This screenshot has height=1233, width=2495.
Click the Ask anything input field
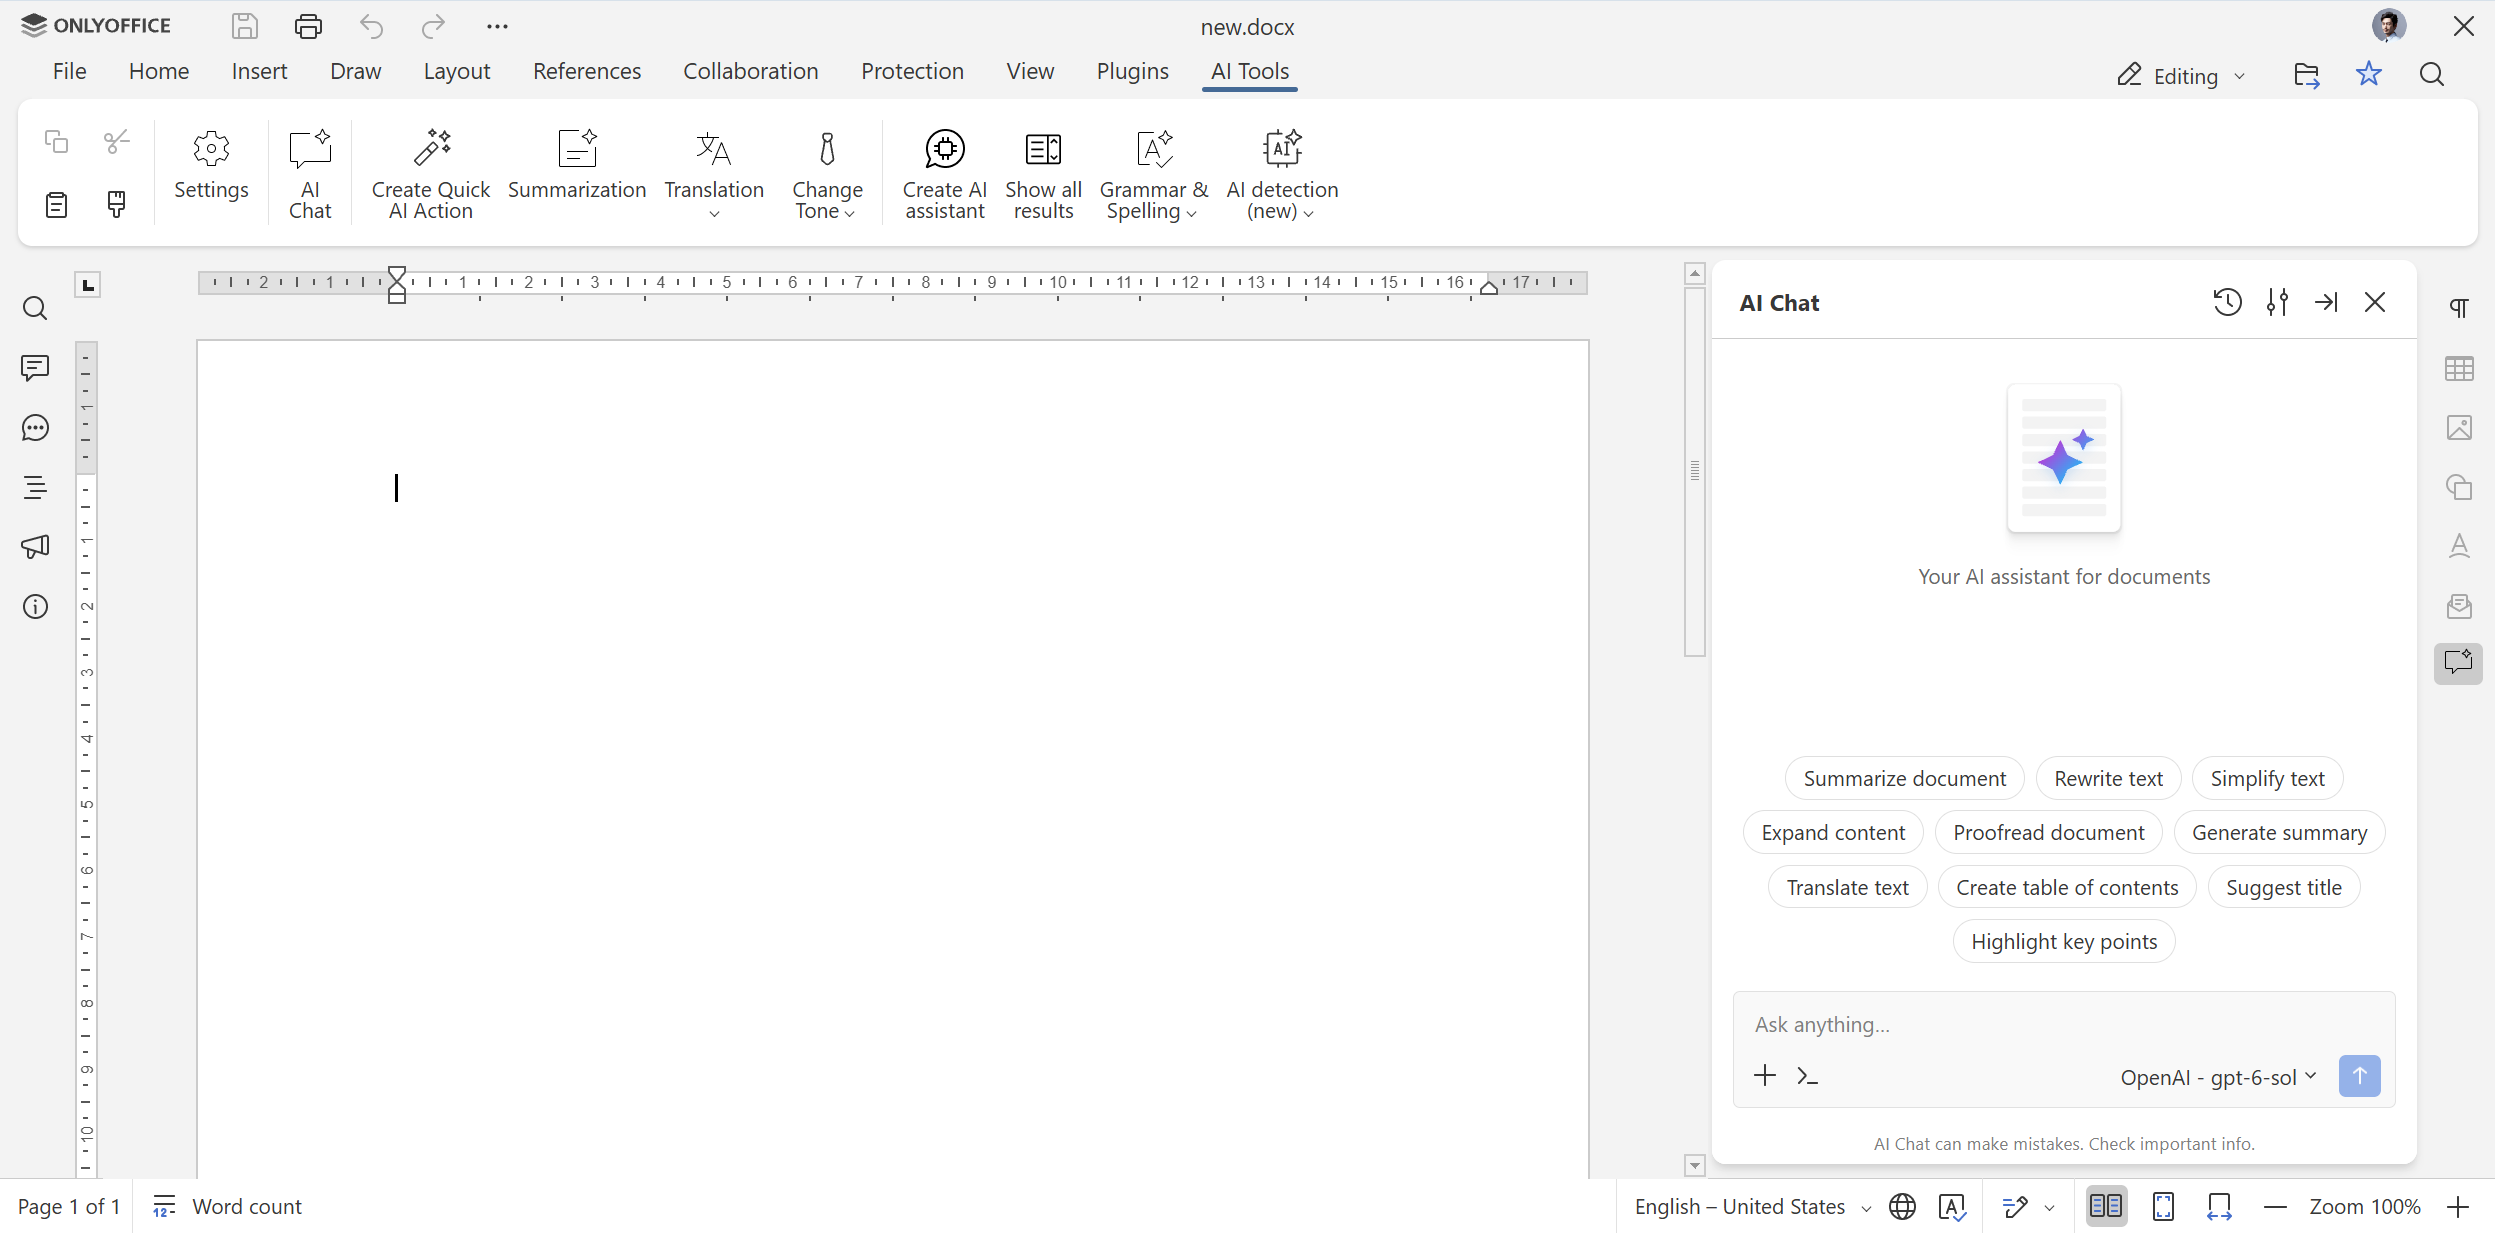[2063, 1024]
